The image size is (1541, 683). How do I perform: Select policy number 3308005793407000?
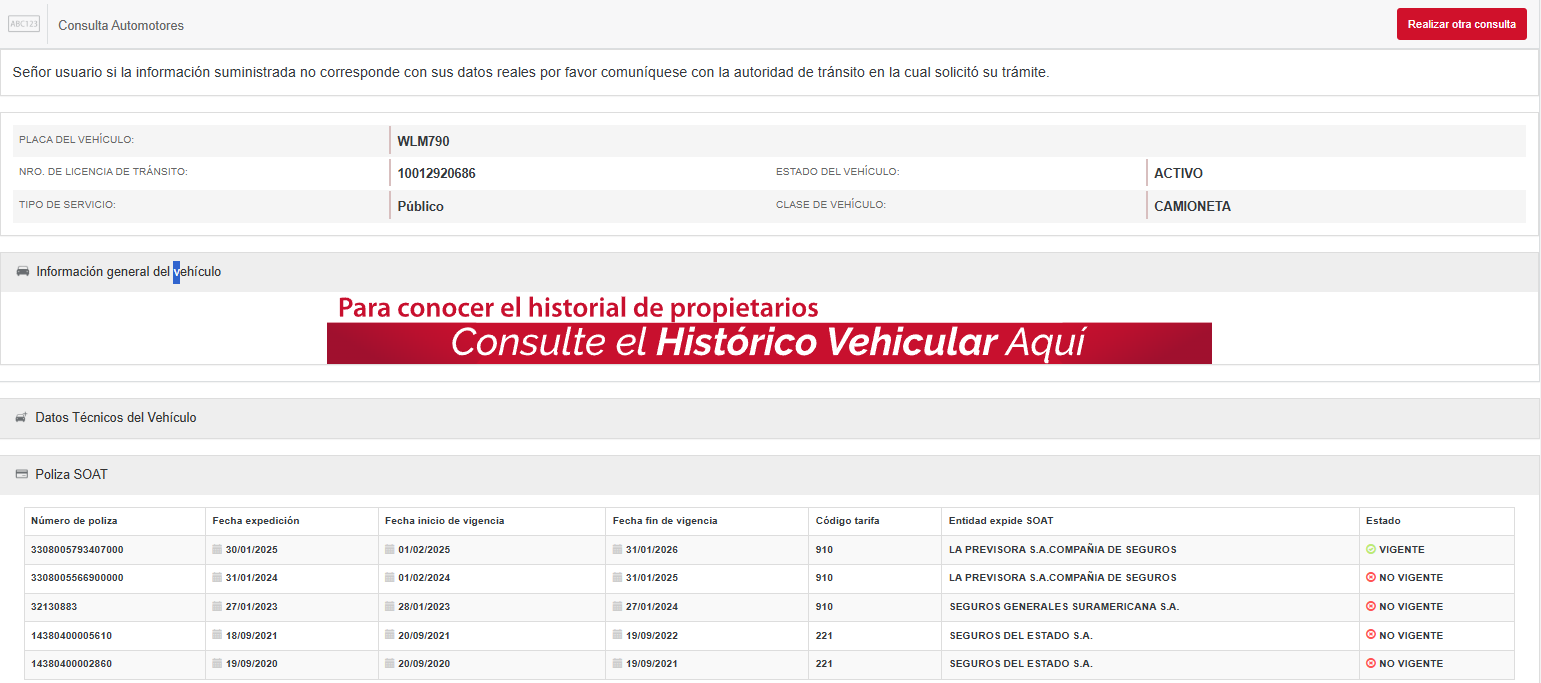tap(77, 550)
